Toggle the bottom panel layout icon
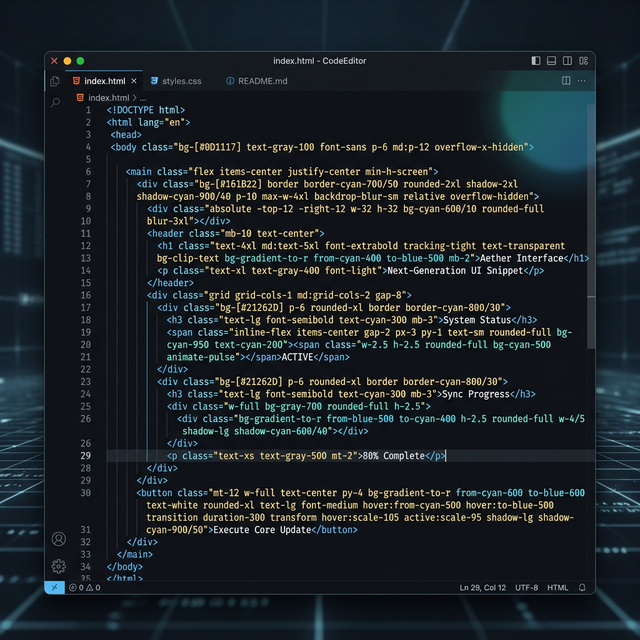Viewport: 640px width, 640px height. [x=551, y=61]
